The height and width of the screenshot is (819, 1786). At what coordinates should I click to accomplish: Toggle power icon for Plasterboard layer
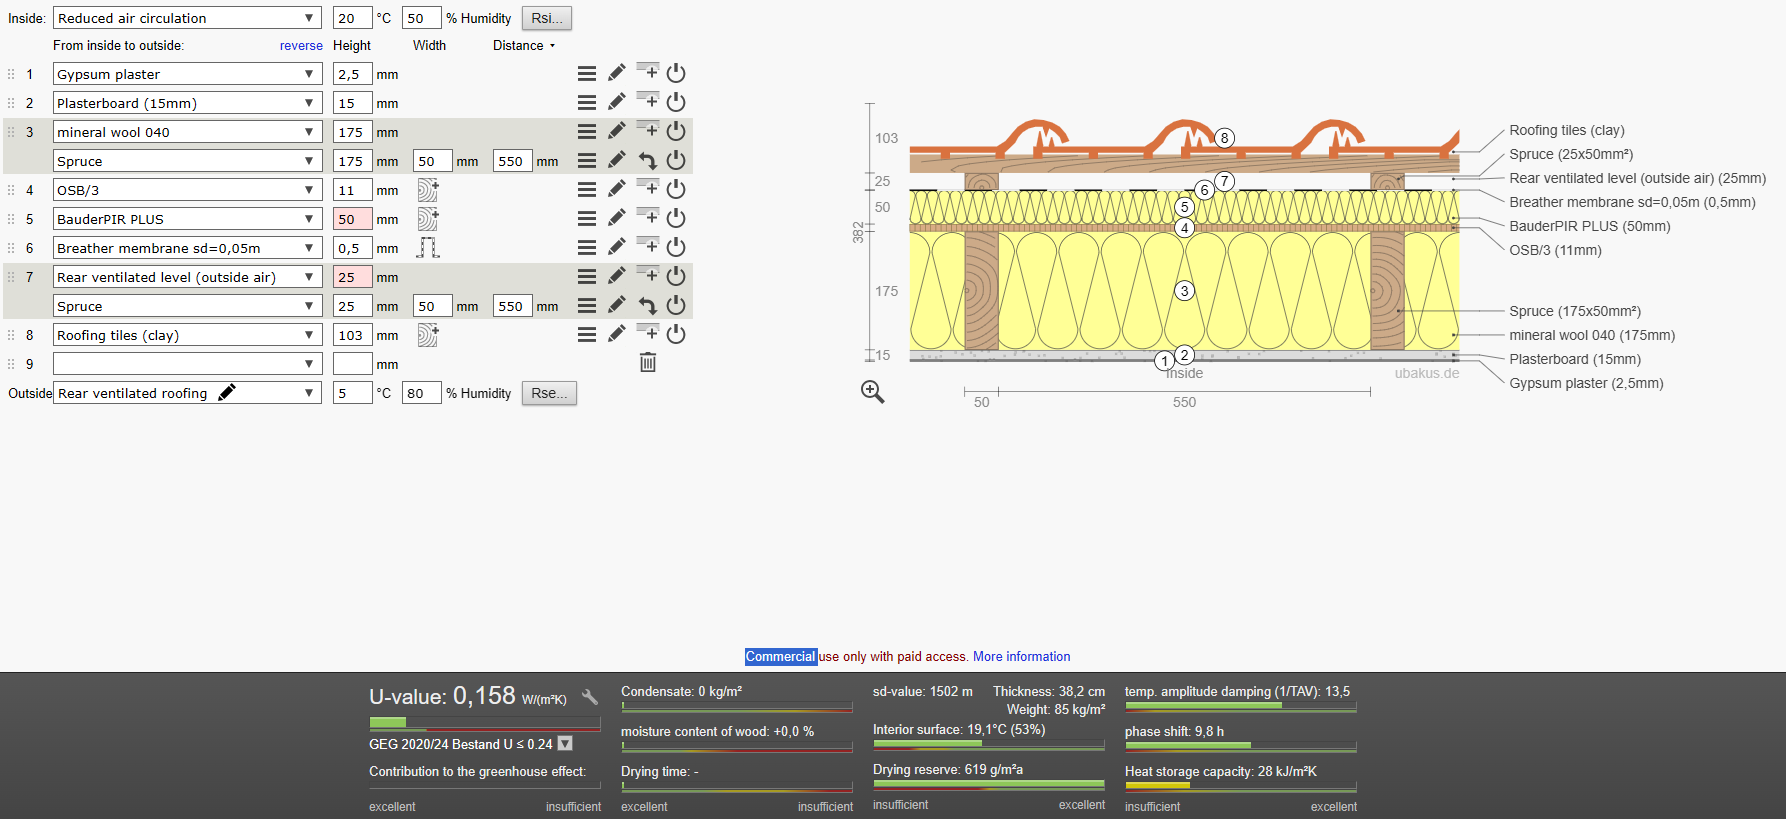pyautogui.click(x=676, y=102)
